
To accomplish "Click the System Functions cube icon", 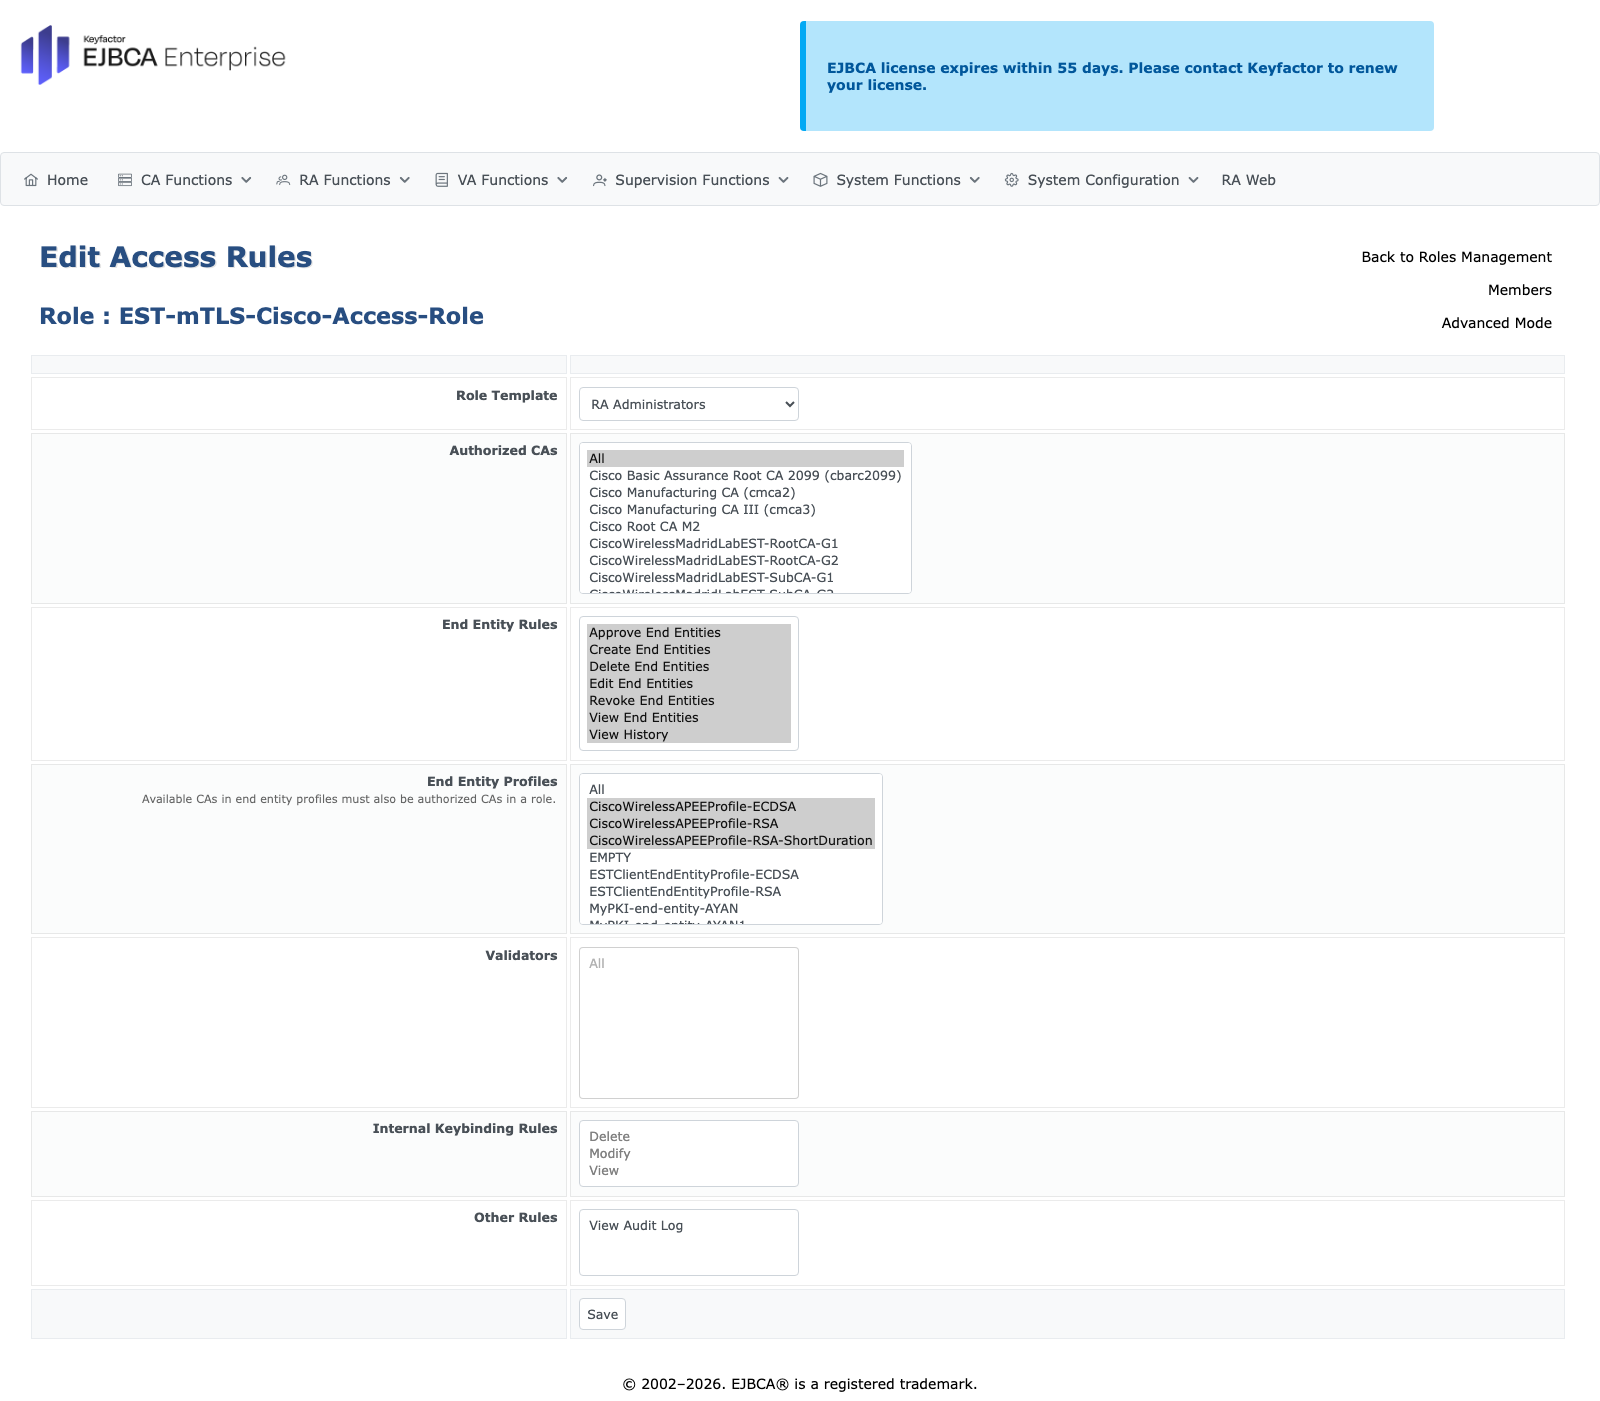I will pyautogui.click(x=821, y=180).
